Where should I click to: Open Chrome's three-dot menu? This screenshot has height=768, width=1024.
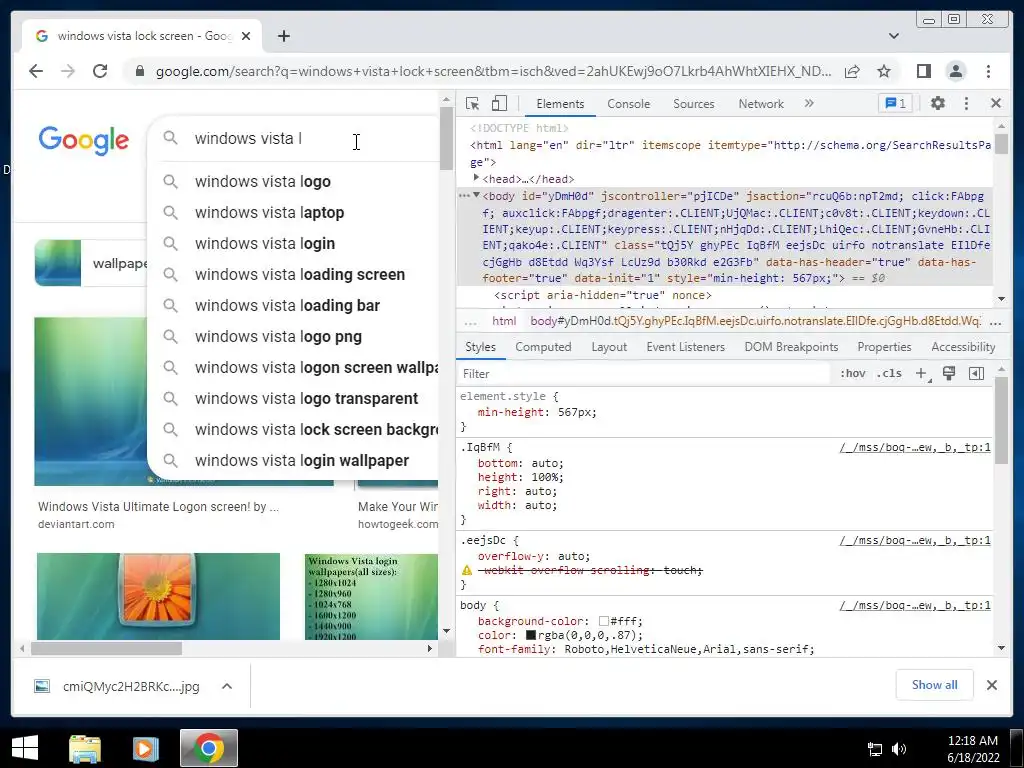(x=988, y=71)
